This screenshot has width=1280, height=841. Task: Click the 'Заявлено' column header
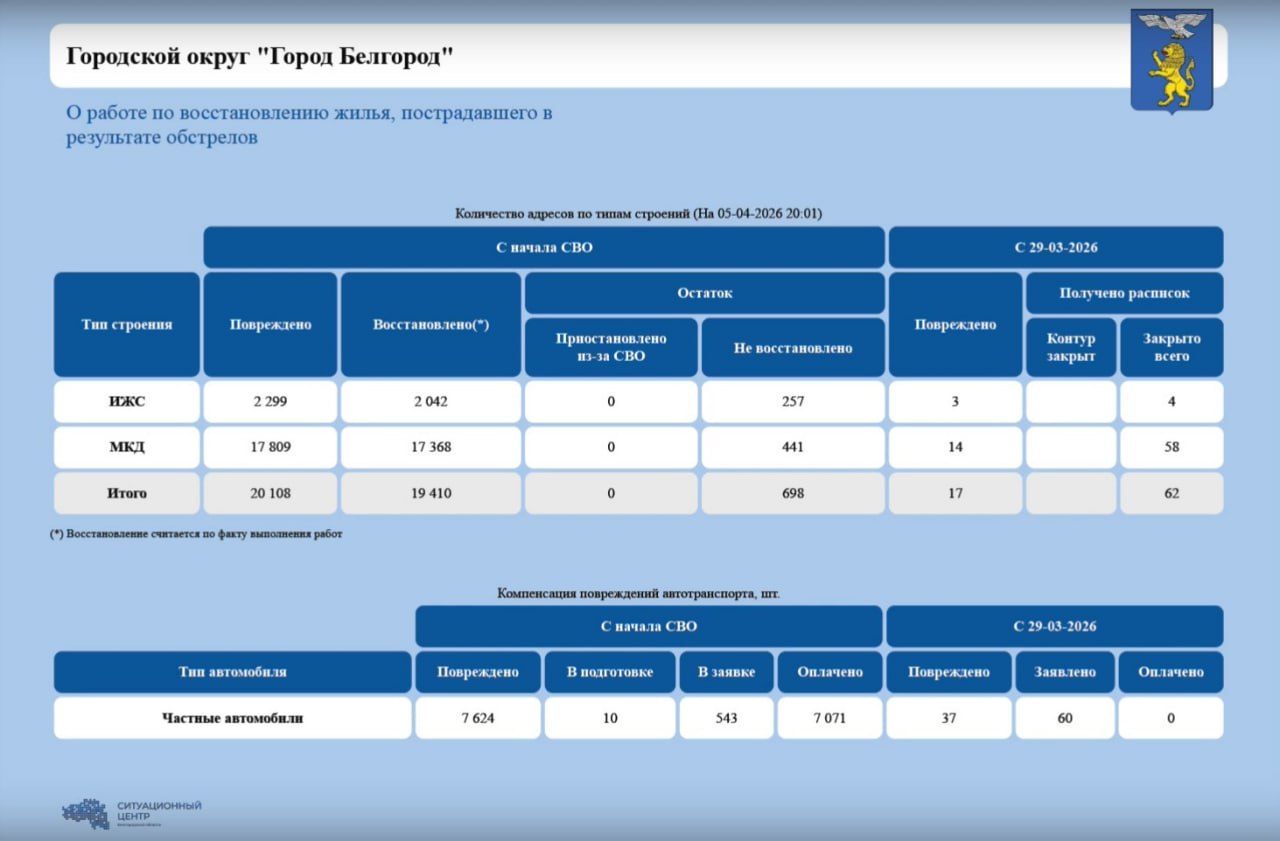(1065, 672)
